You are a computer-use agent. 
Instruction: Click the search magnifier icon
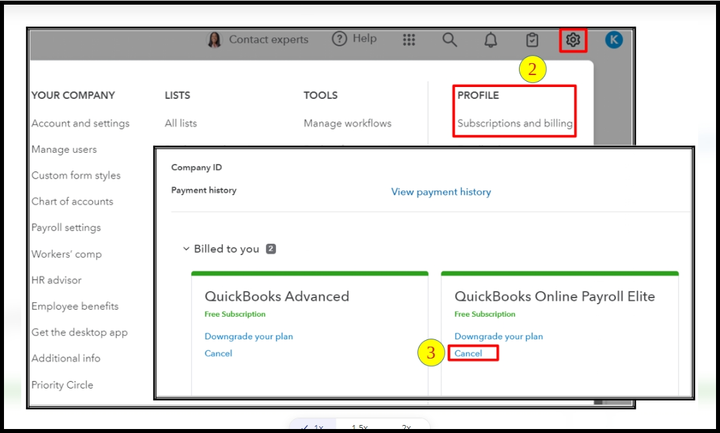pyautogui.click(x=450, y=40)
